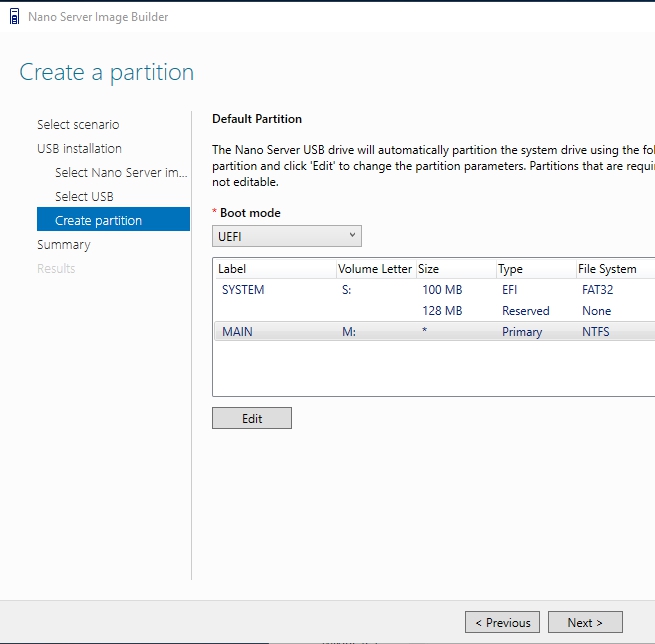Viewport: 655px width, 644px height.
Task: Open the Boot mode UEFI dropdown
Action: click(x=287, y=236)
